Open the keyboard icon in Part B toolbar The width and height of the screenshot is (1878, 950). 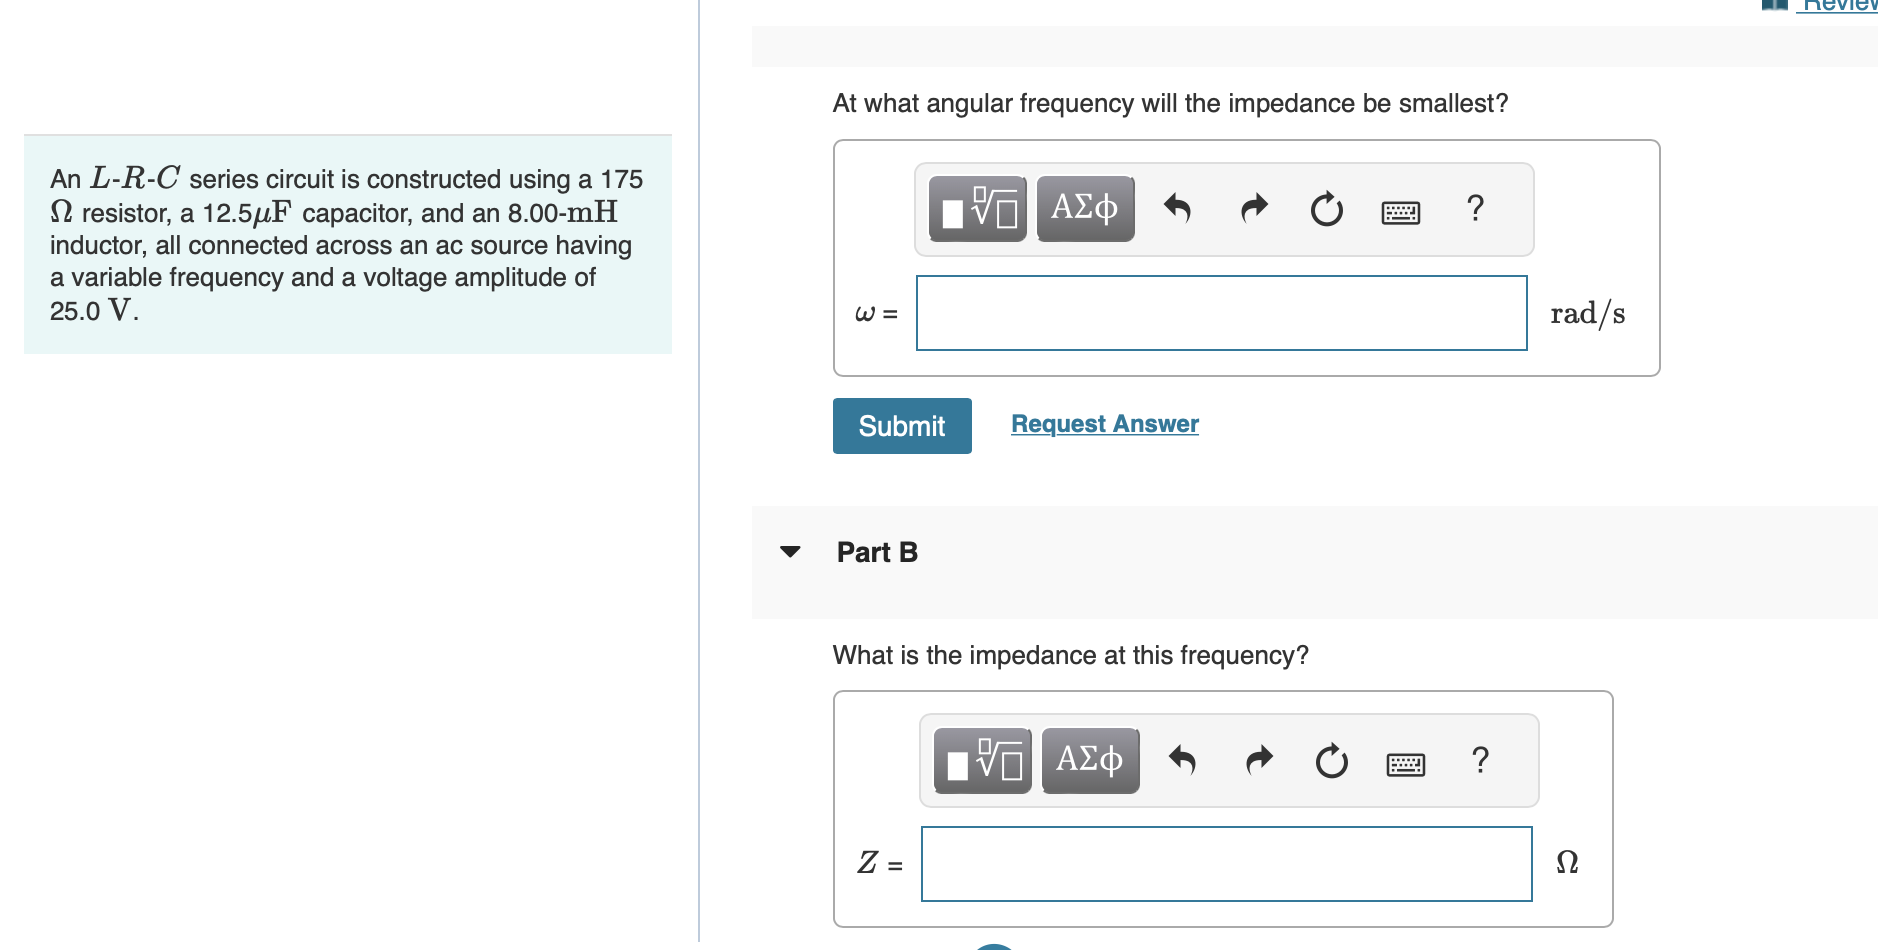(1405, 762)
